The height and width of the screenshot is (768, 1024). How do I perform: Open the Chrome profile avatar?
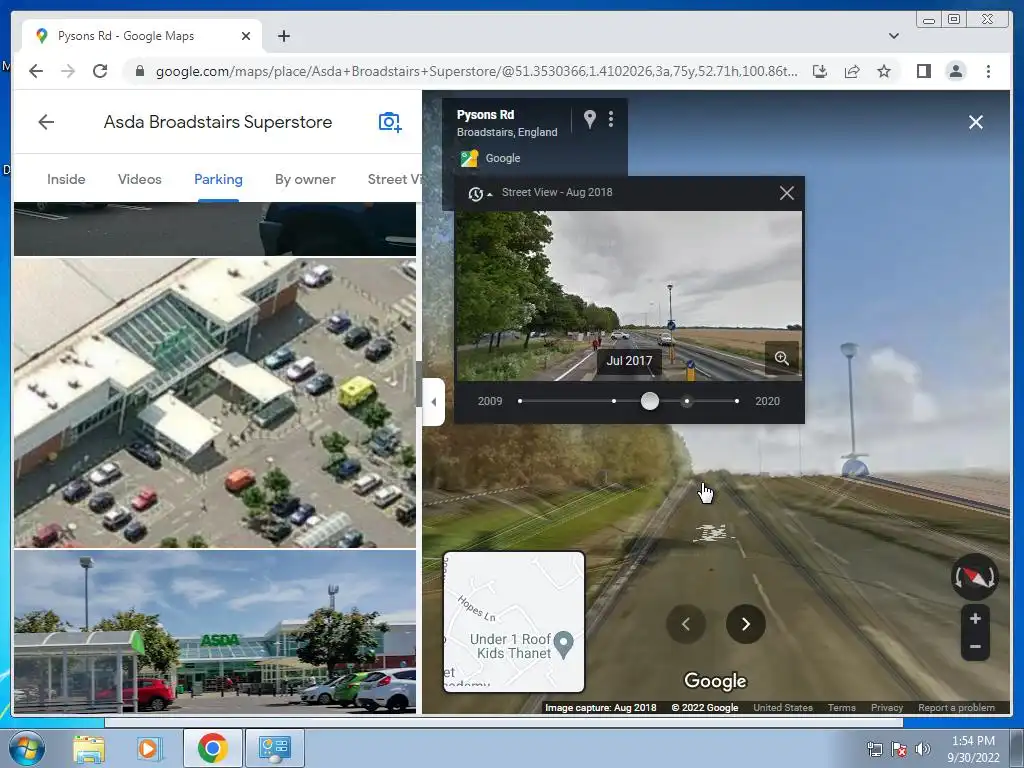coord(955,71)
